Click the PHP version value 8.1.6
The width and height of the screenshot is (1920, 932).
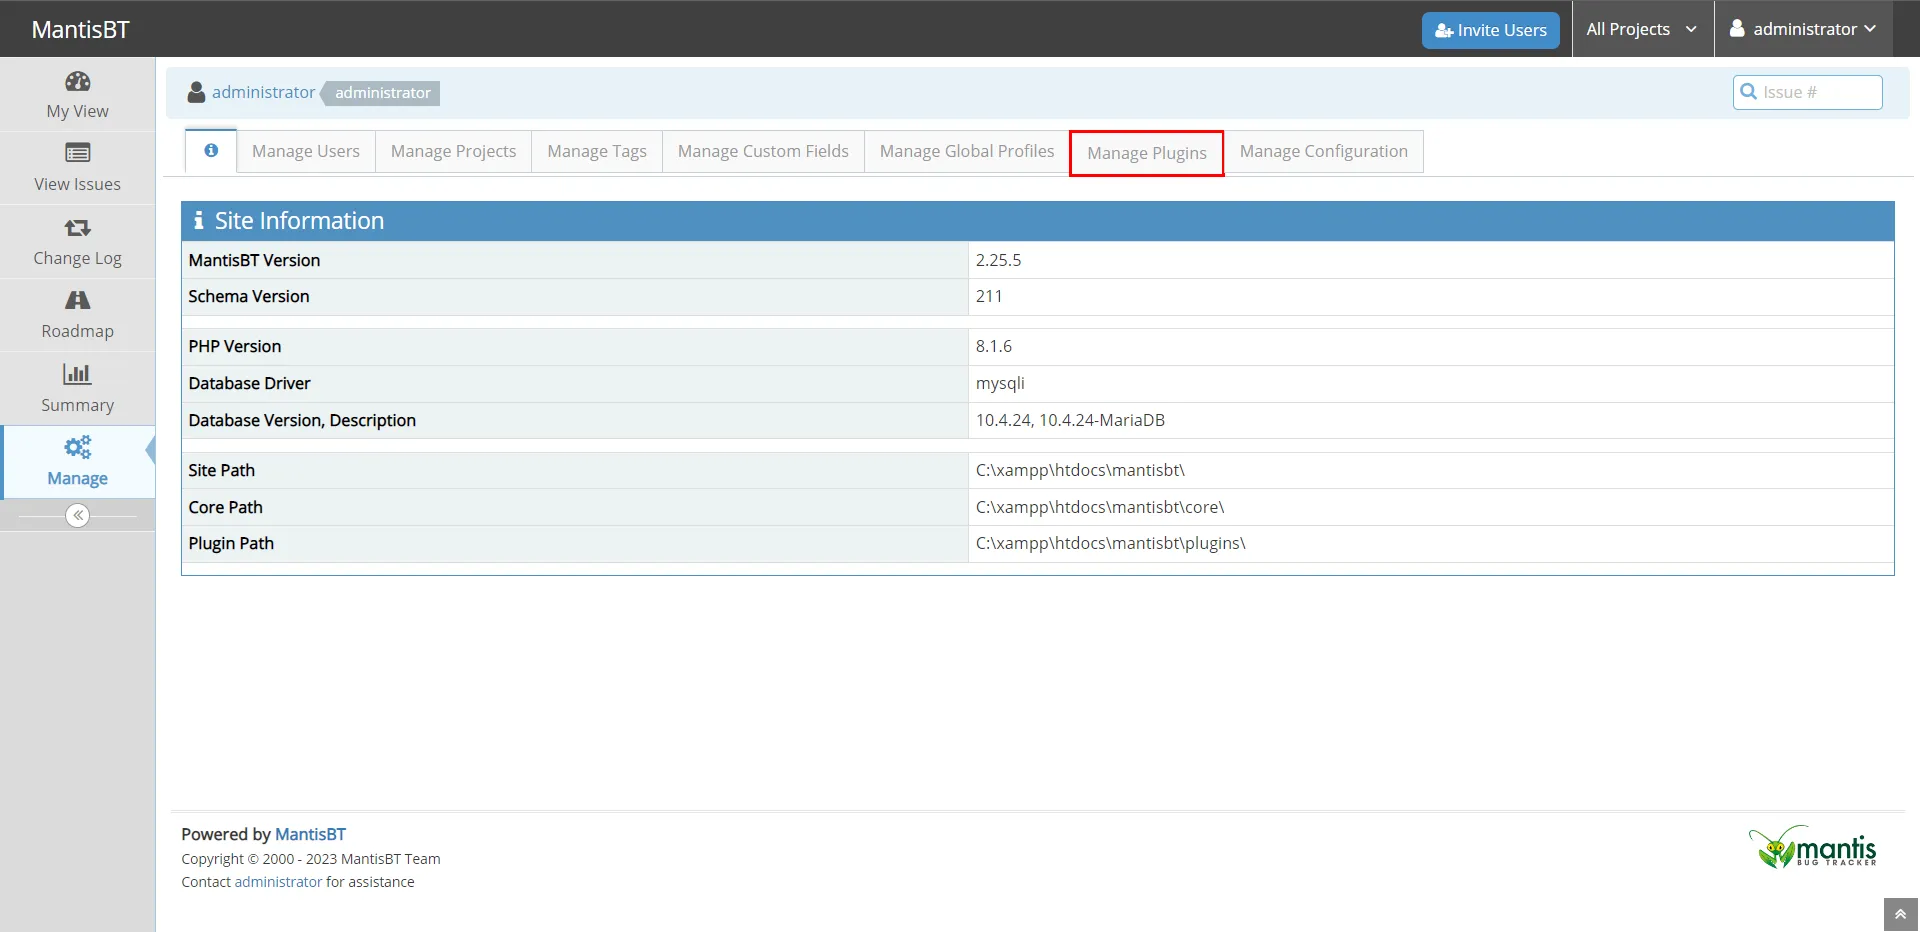(994, 346)
